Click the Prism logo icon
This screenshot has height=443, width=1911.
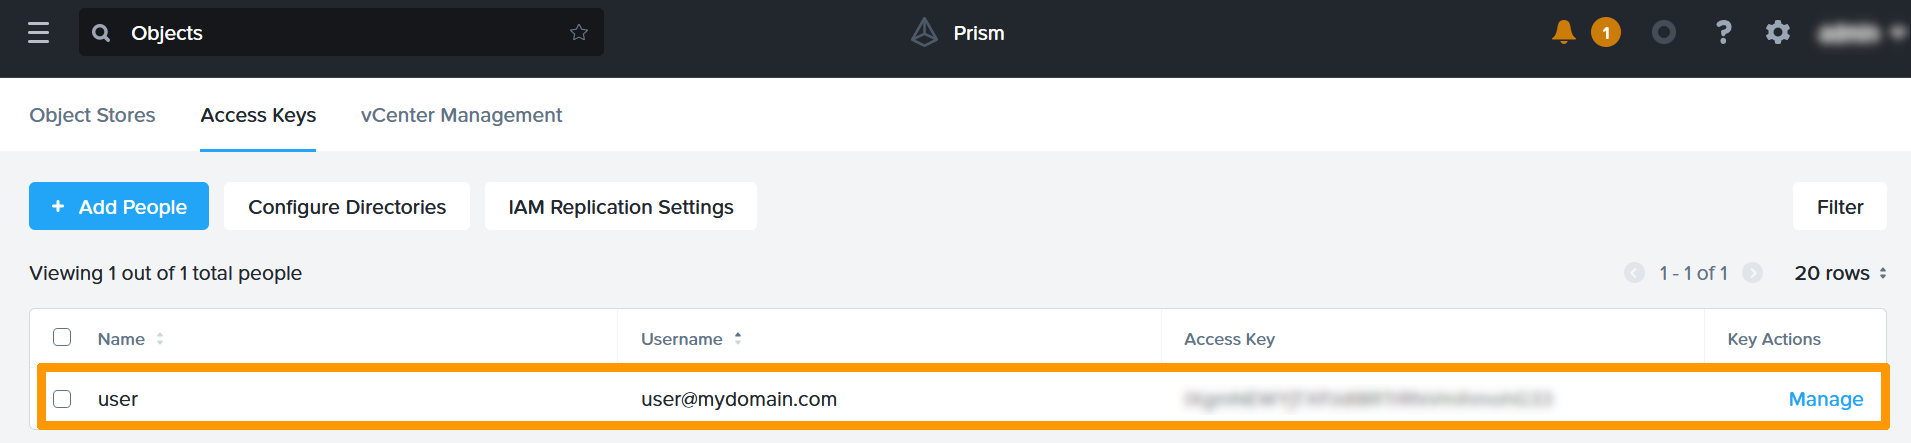click(924, 33)
